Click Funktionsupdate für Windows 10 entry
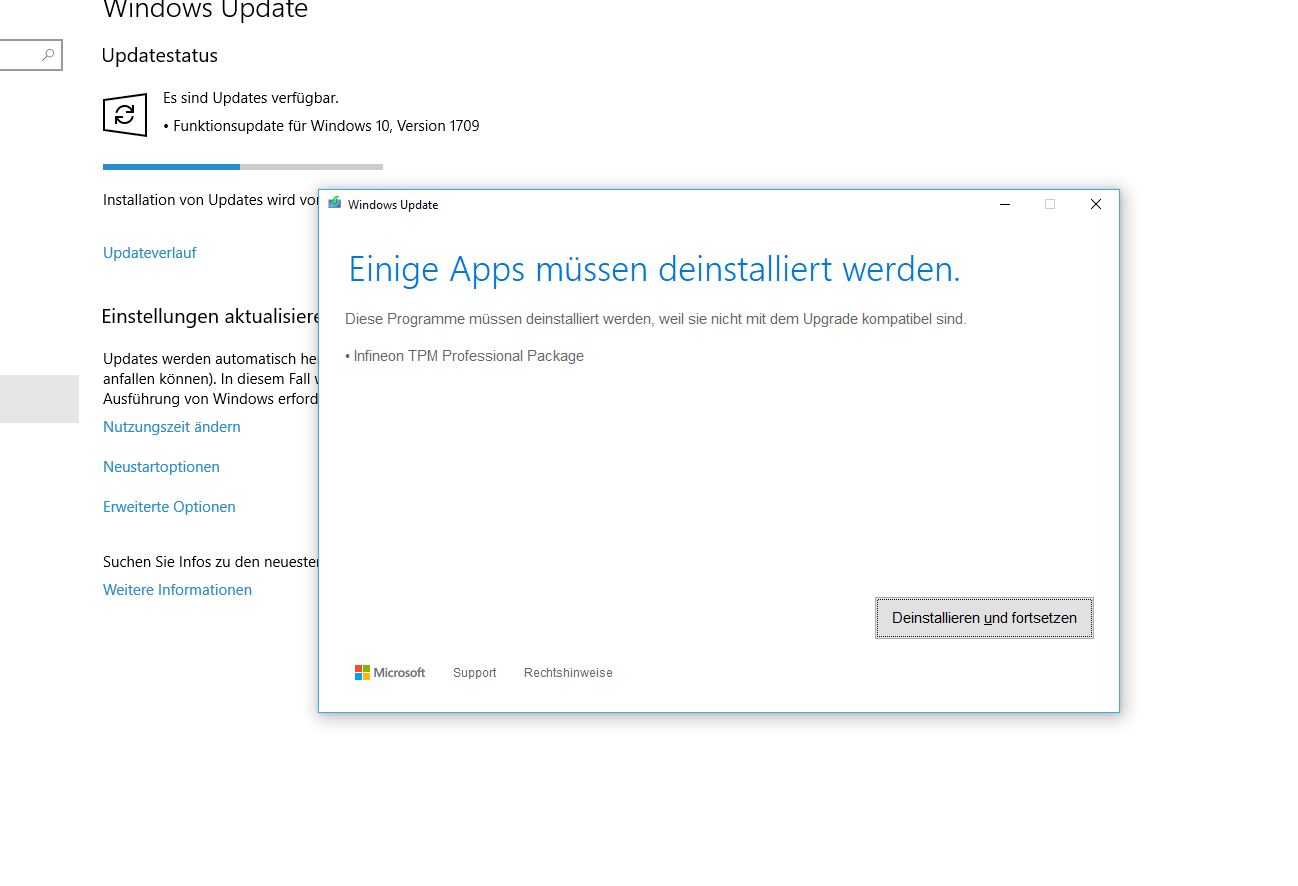This screenshot has width=1298, height=886. tap(321, 126)
